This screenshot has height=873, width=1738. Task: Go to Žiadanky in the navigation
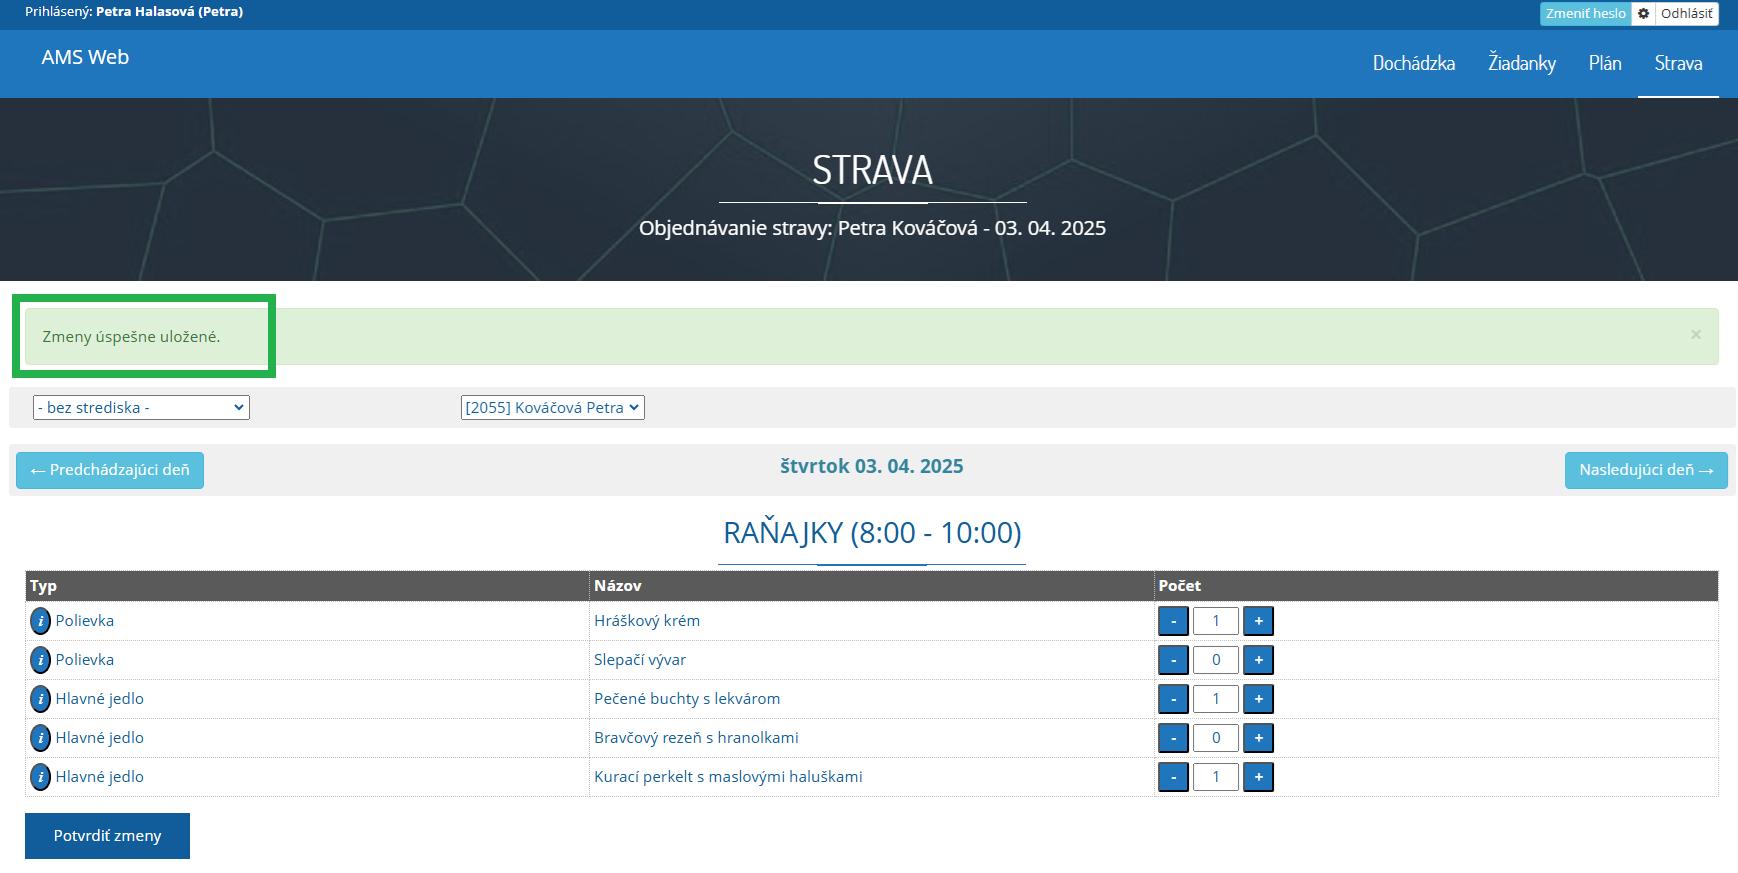point(1521,63)
